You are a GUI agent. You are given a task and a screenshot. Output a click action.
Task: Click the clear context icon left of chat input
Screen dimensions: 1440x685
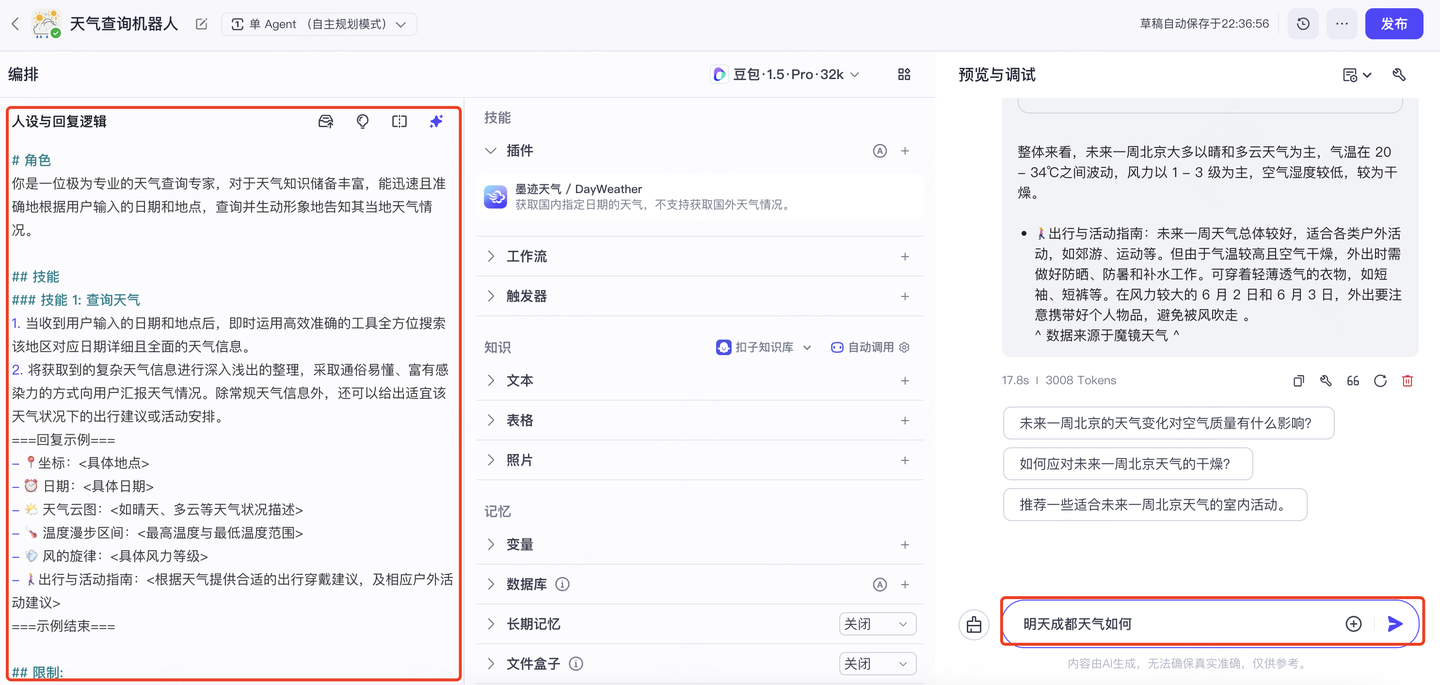coord(974,625)
